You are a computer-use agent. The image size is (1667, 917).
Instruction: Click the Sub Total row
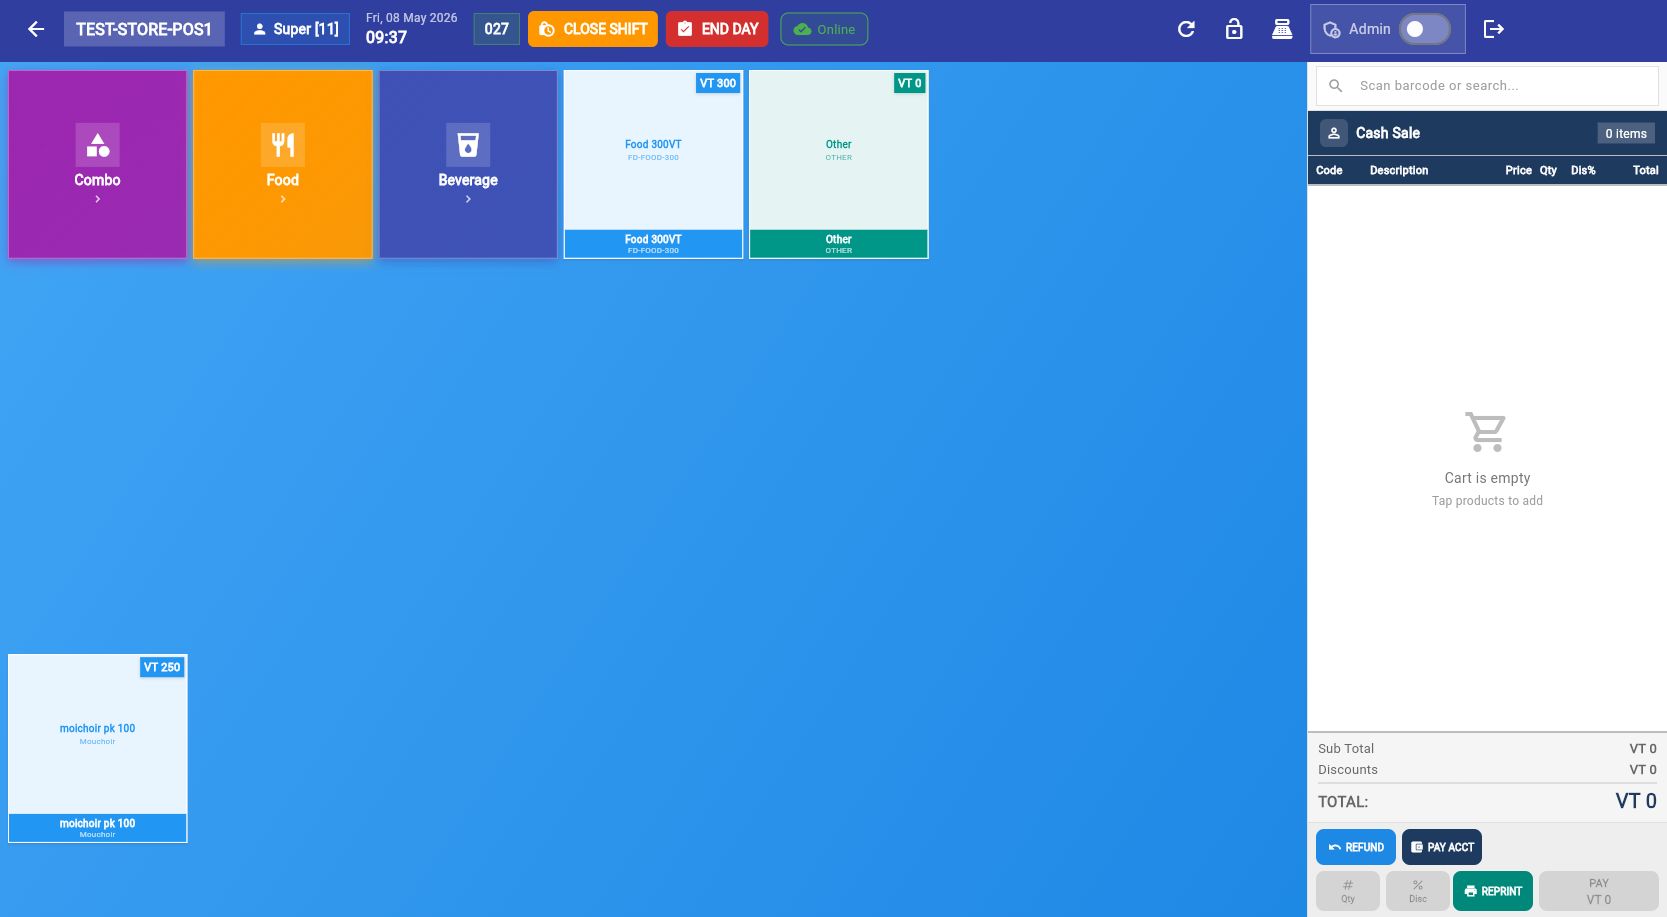coord(1487,749)
